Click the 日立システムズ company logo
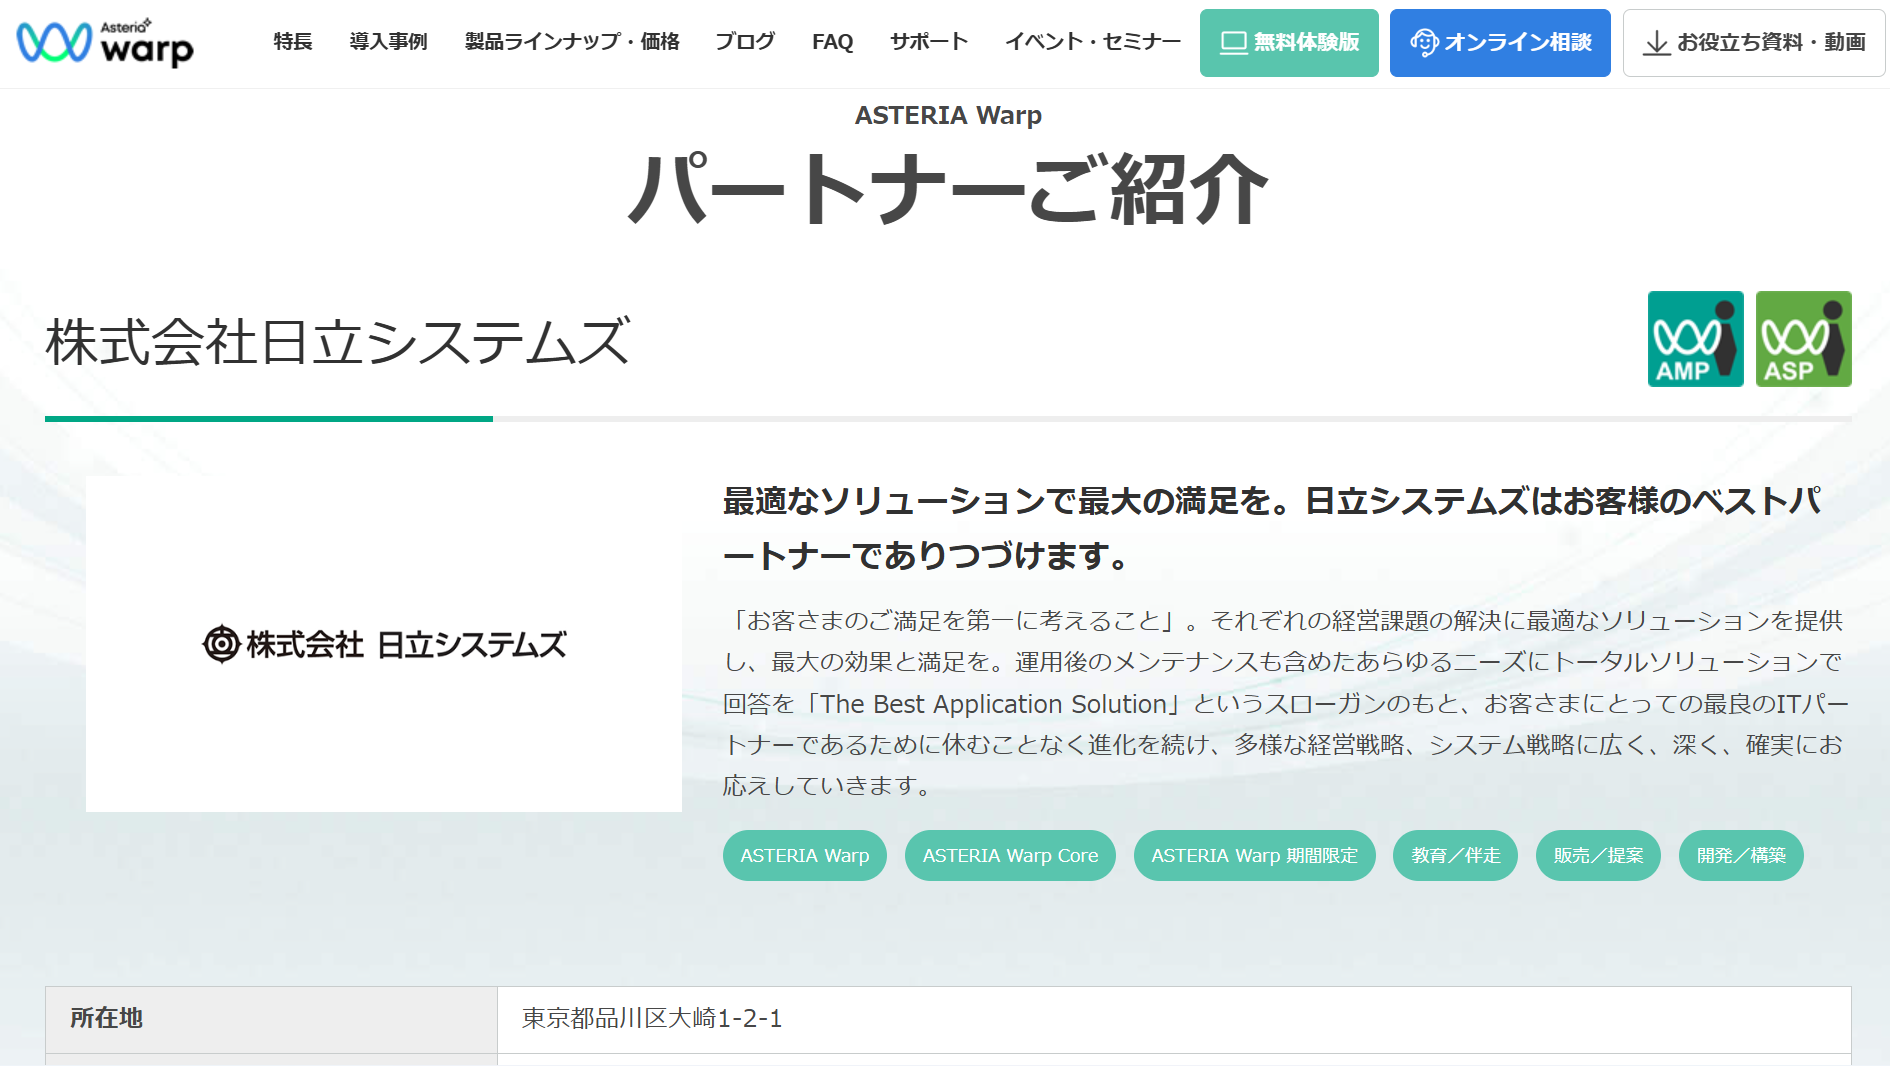 (385, 645)
